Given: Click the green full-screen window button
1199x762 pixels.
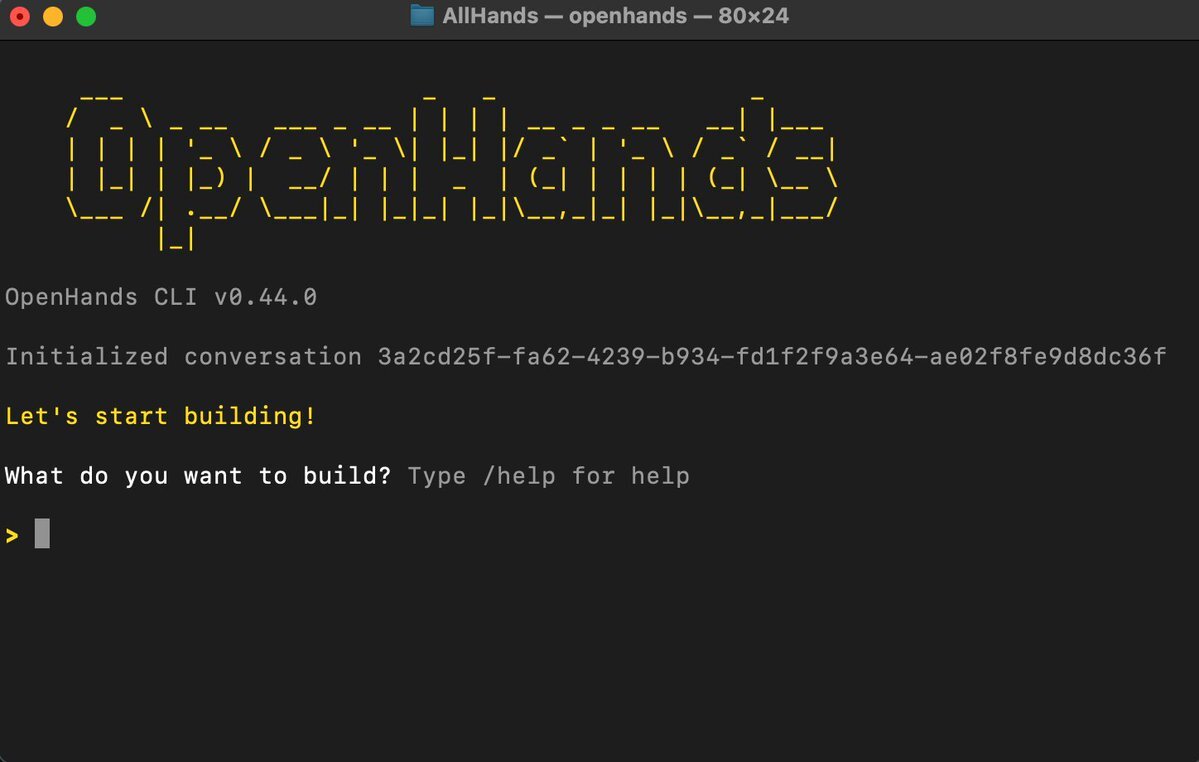Looking at the screenshot, I should click(86, 16).
